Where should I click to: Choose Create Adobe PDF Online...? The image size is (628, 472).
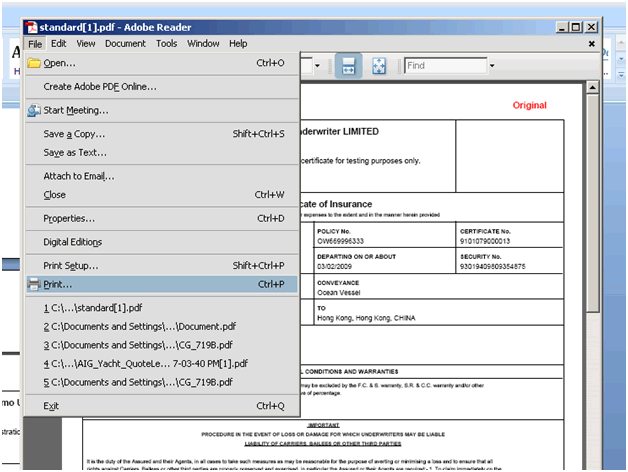pyautogui.click(x=162, y=87)
